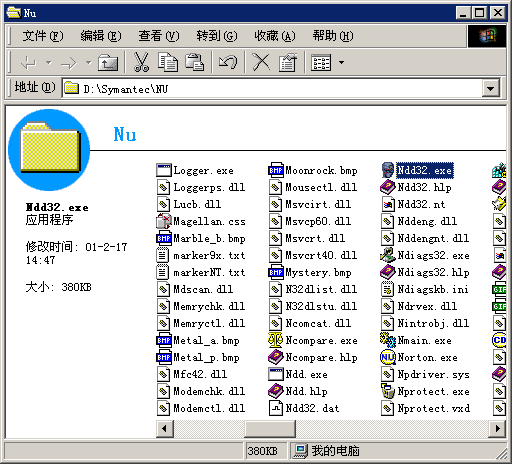Open Properties toolbar icon
The height and width of the screenshot is (464, 512).
(287, 62)
